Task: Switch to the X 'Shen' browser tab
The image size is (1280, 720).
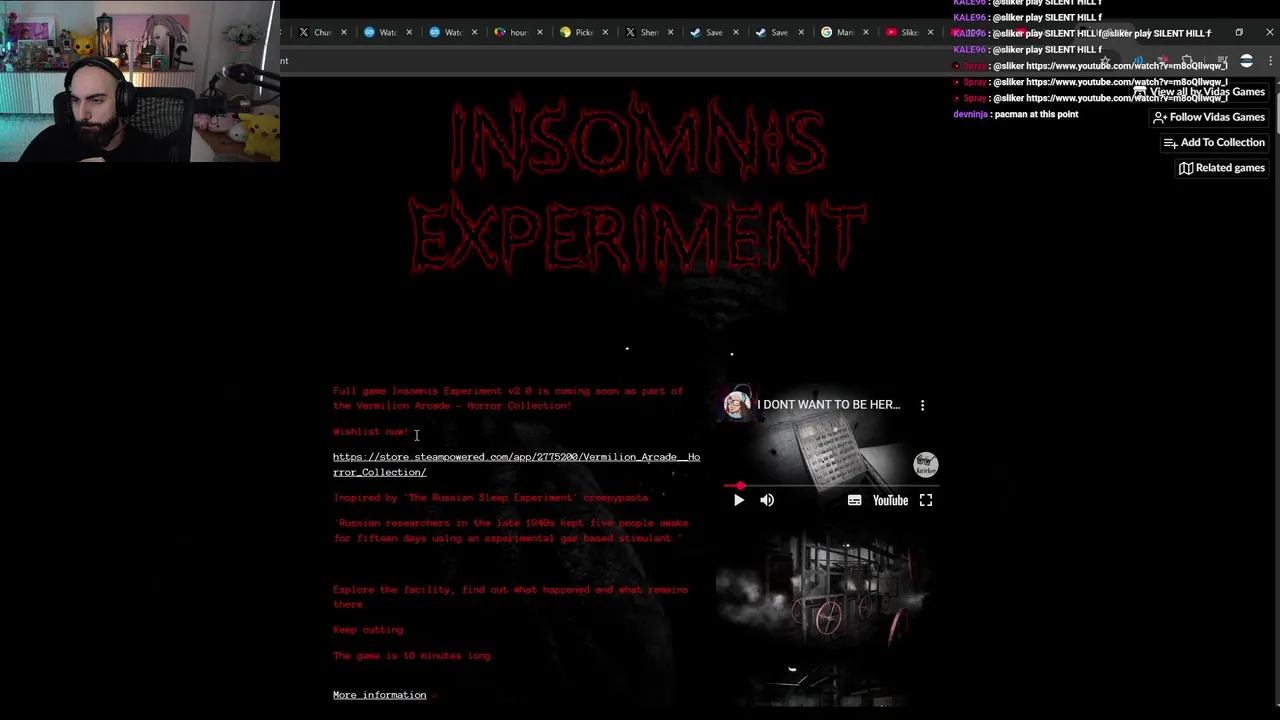Action: (x=648, y=32)
